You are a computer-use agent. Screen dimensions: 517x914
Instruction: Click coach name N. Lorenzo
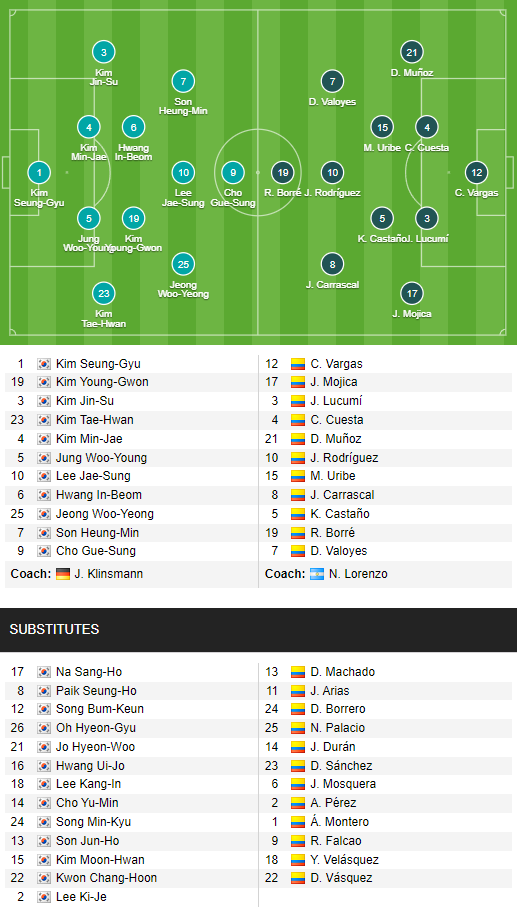pyautogui.click(x=358, y=574)
